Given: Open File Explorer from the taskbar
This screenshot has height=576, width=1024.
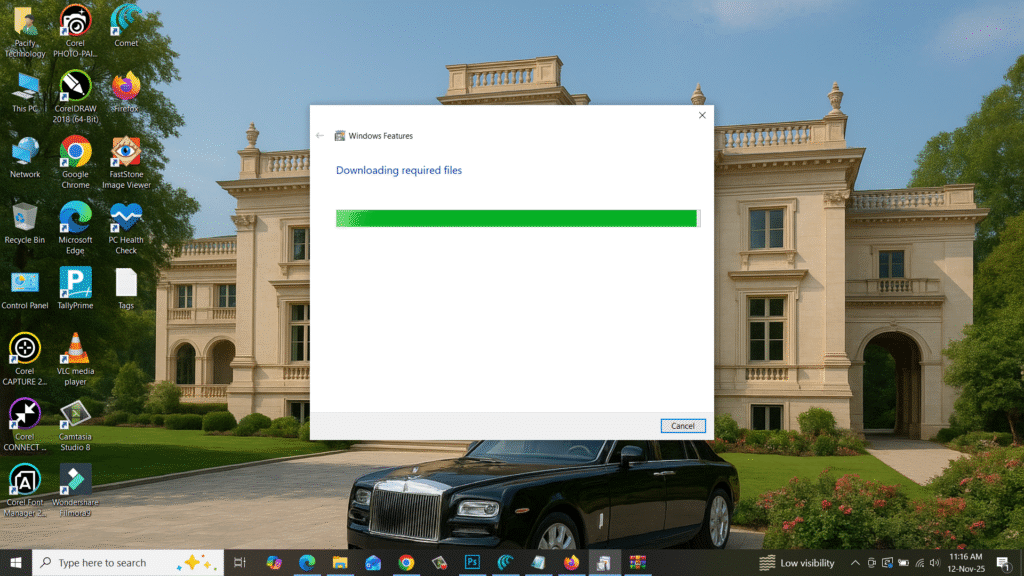Looking at the screenshot, I should tap(339, 561).
